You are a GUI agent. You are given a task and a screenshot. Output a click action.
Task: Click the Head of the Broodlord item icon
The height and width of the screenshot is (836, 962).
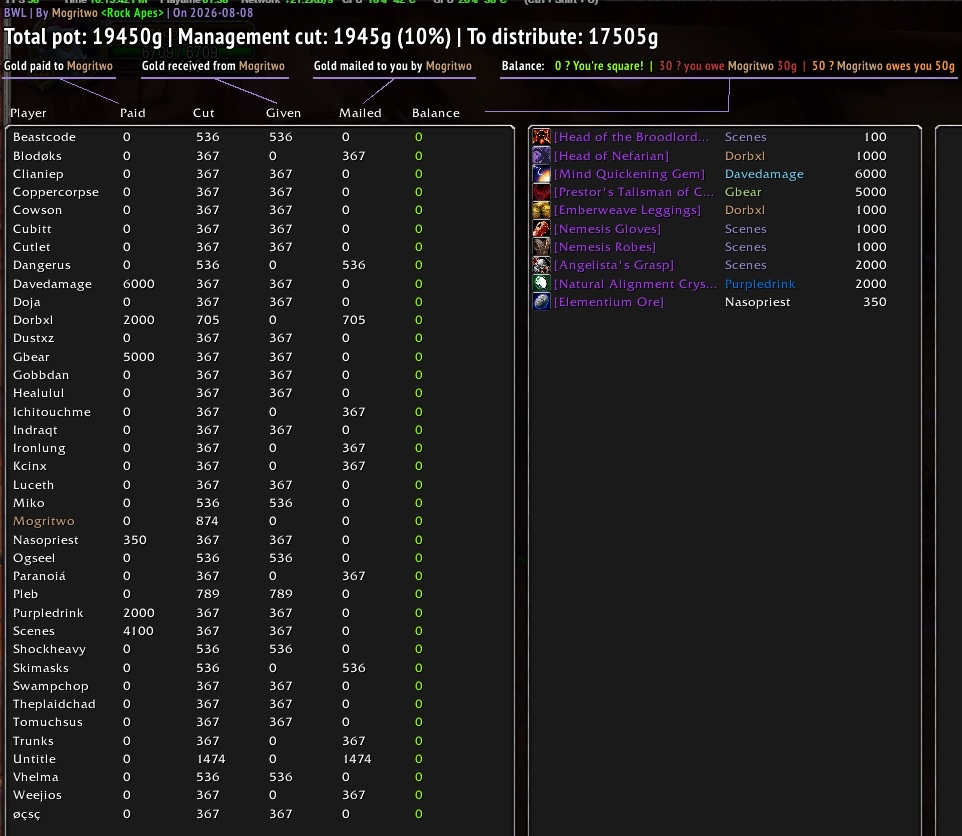[x=541, y=137]
